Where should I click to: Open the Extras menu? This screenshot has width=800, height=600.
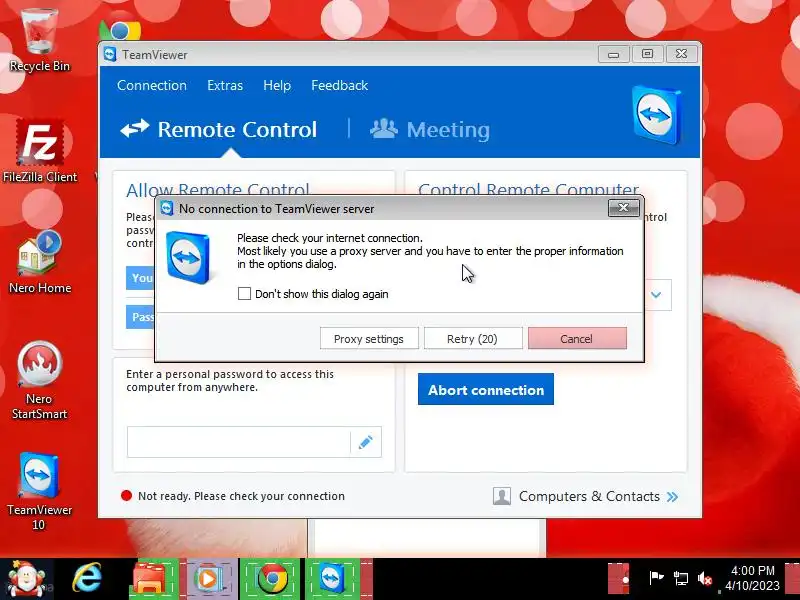(225, 85)
